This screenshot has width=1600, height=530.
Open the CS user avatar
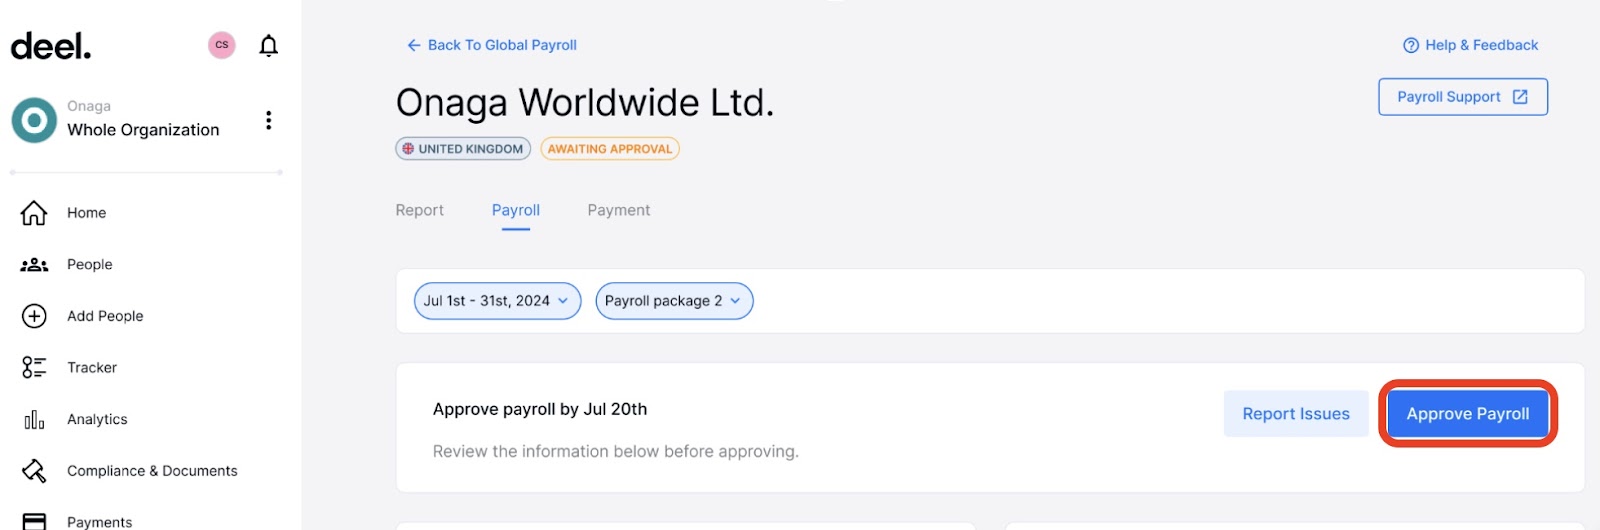pos(222,45)
